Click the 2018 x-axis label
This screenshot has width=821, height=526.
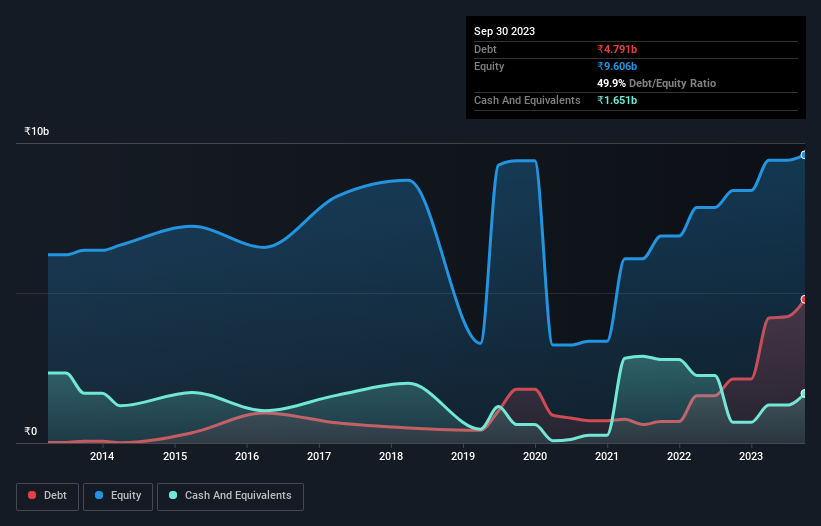(391, 456)
